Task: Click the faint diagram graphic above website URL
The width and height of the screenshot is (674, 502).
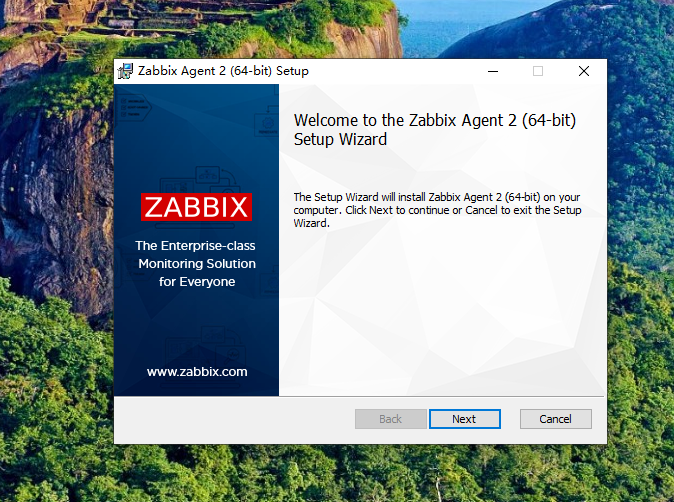Action: (x=205, y=345)
